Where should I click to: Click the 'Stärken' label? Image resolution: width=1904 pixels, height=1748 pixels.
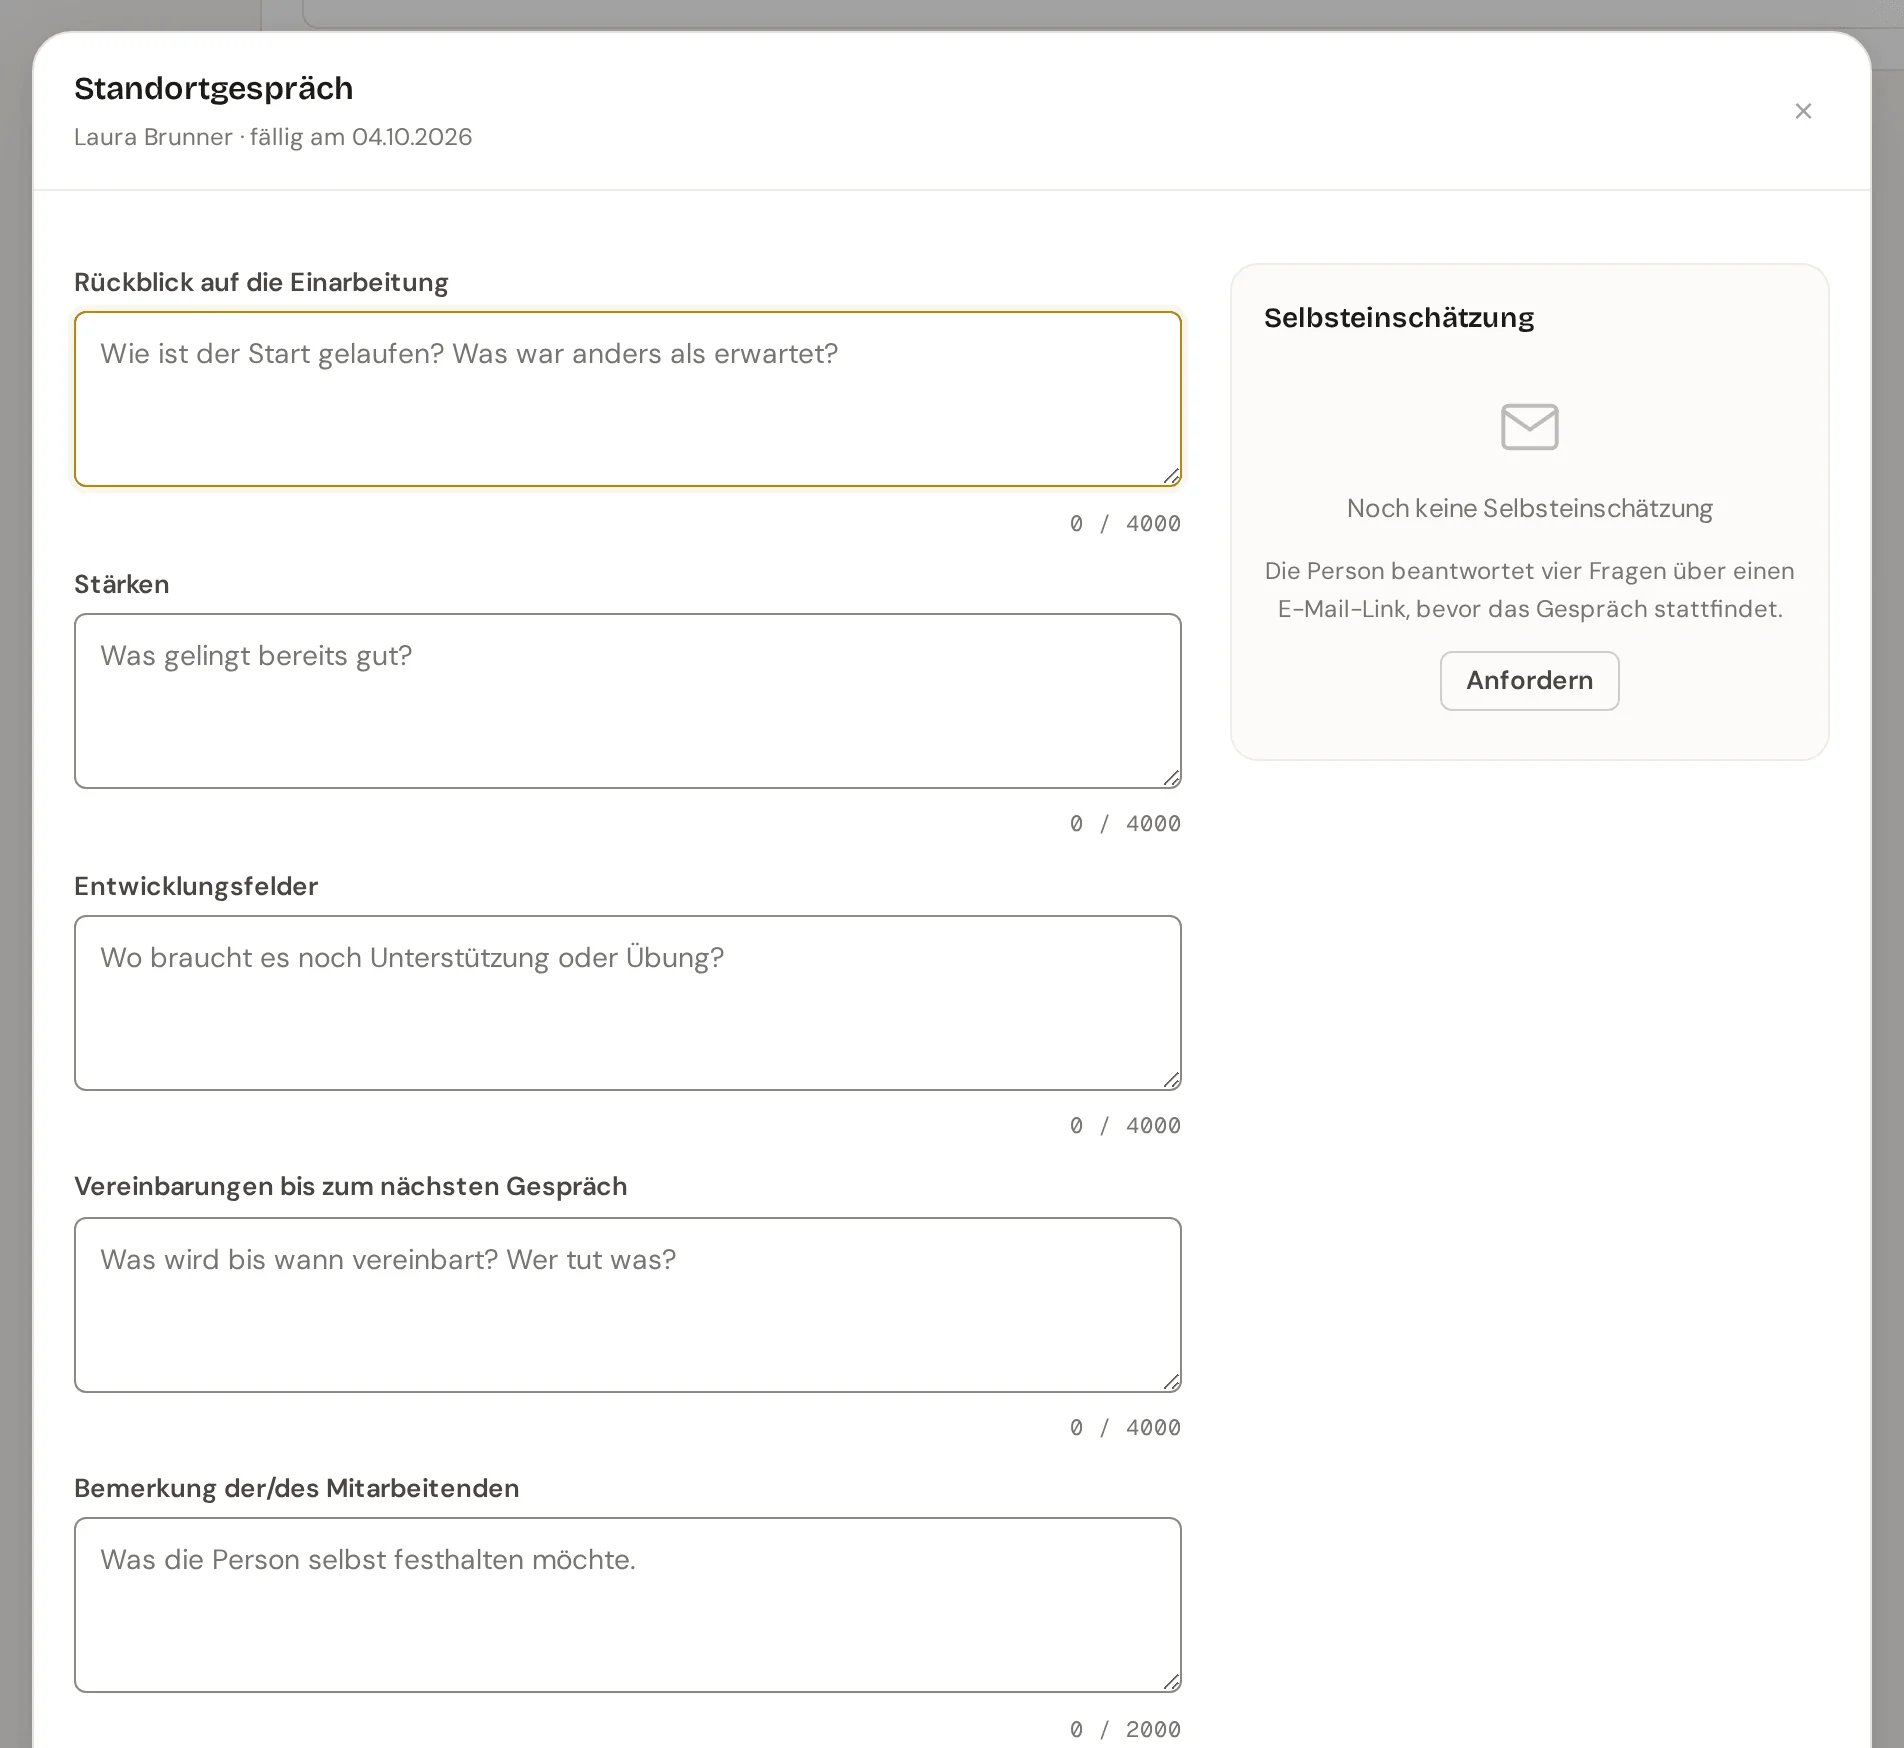(x=122, y=584)
